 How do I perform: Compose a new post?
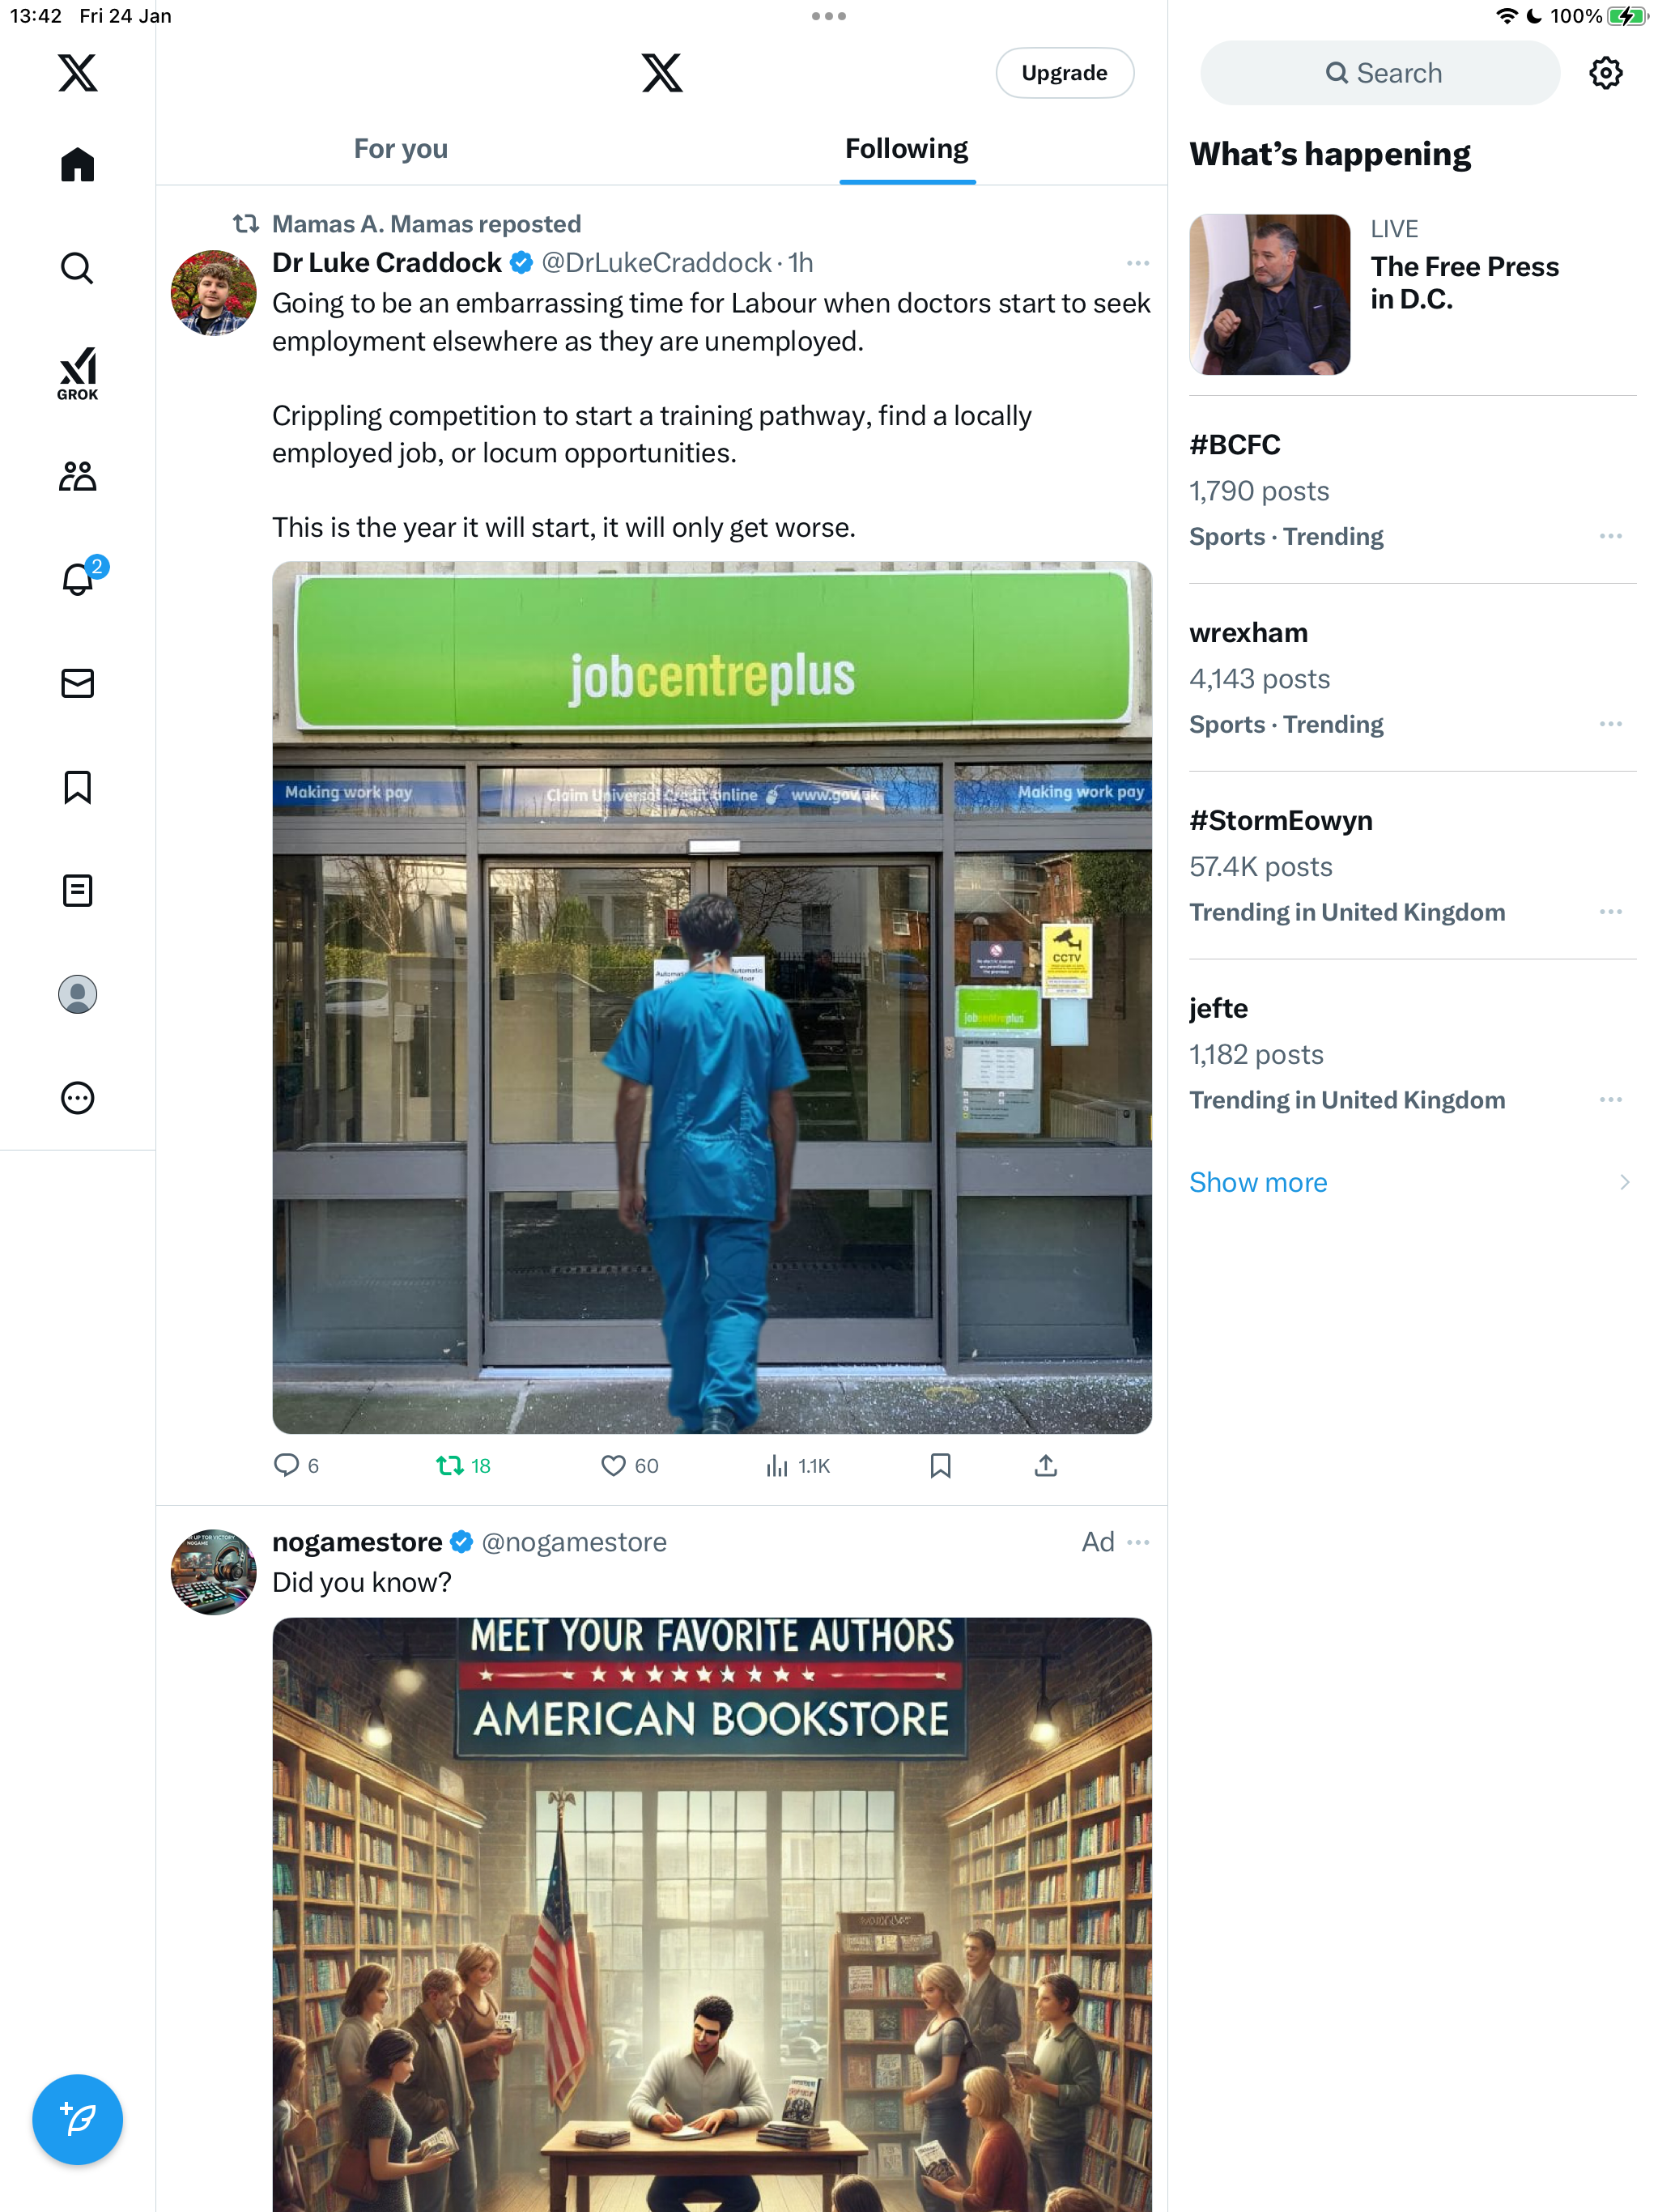[77, 2119]
